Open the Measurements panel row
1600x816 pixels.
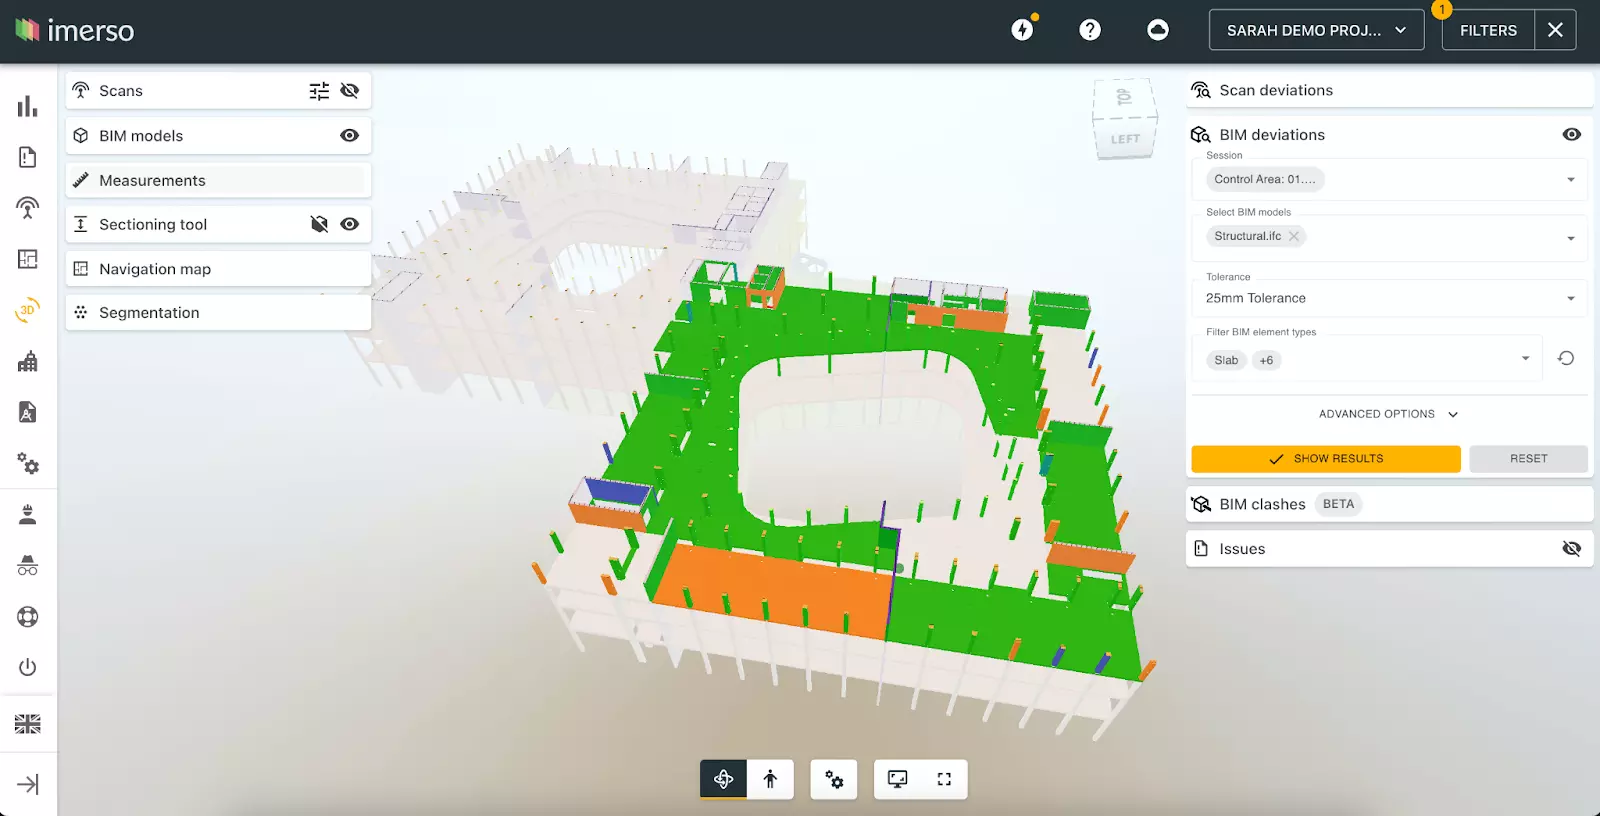point(218,180)
